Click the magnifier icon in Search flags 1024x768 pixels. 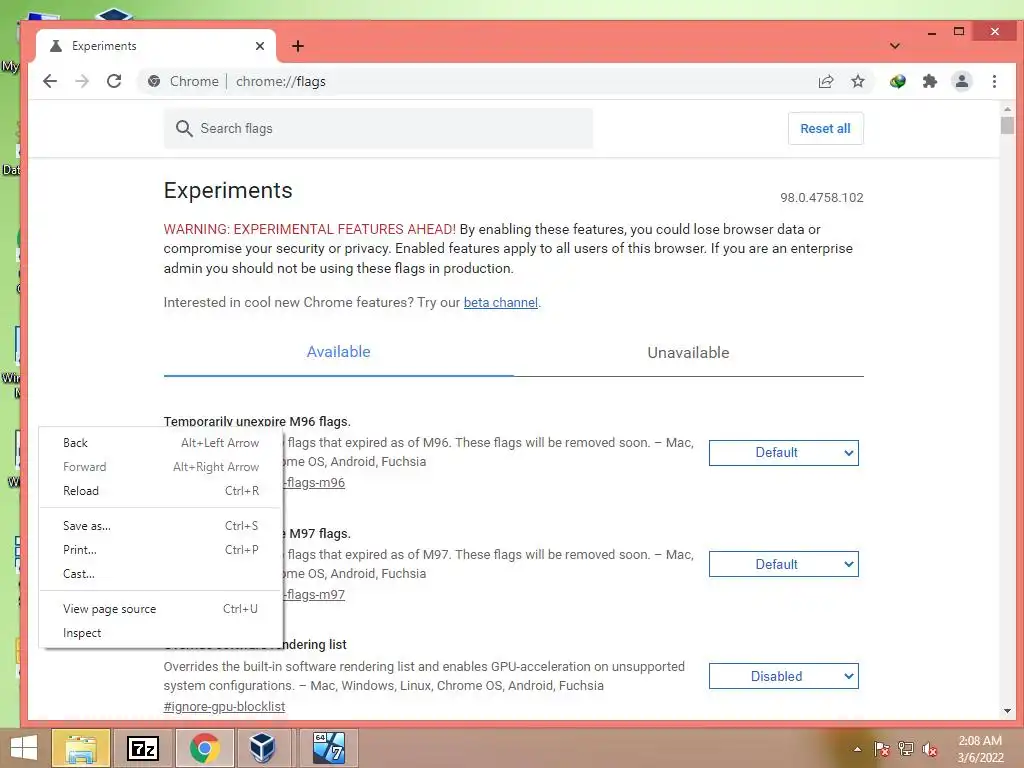184,128
